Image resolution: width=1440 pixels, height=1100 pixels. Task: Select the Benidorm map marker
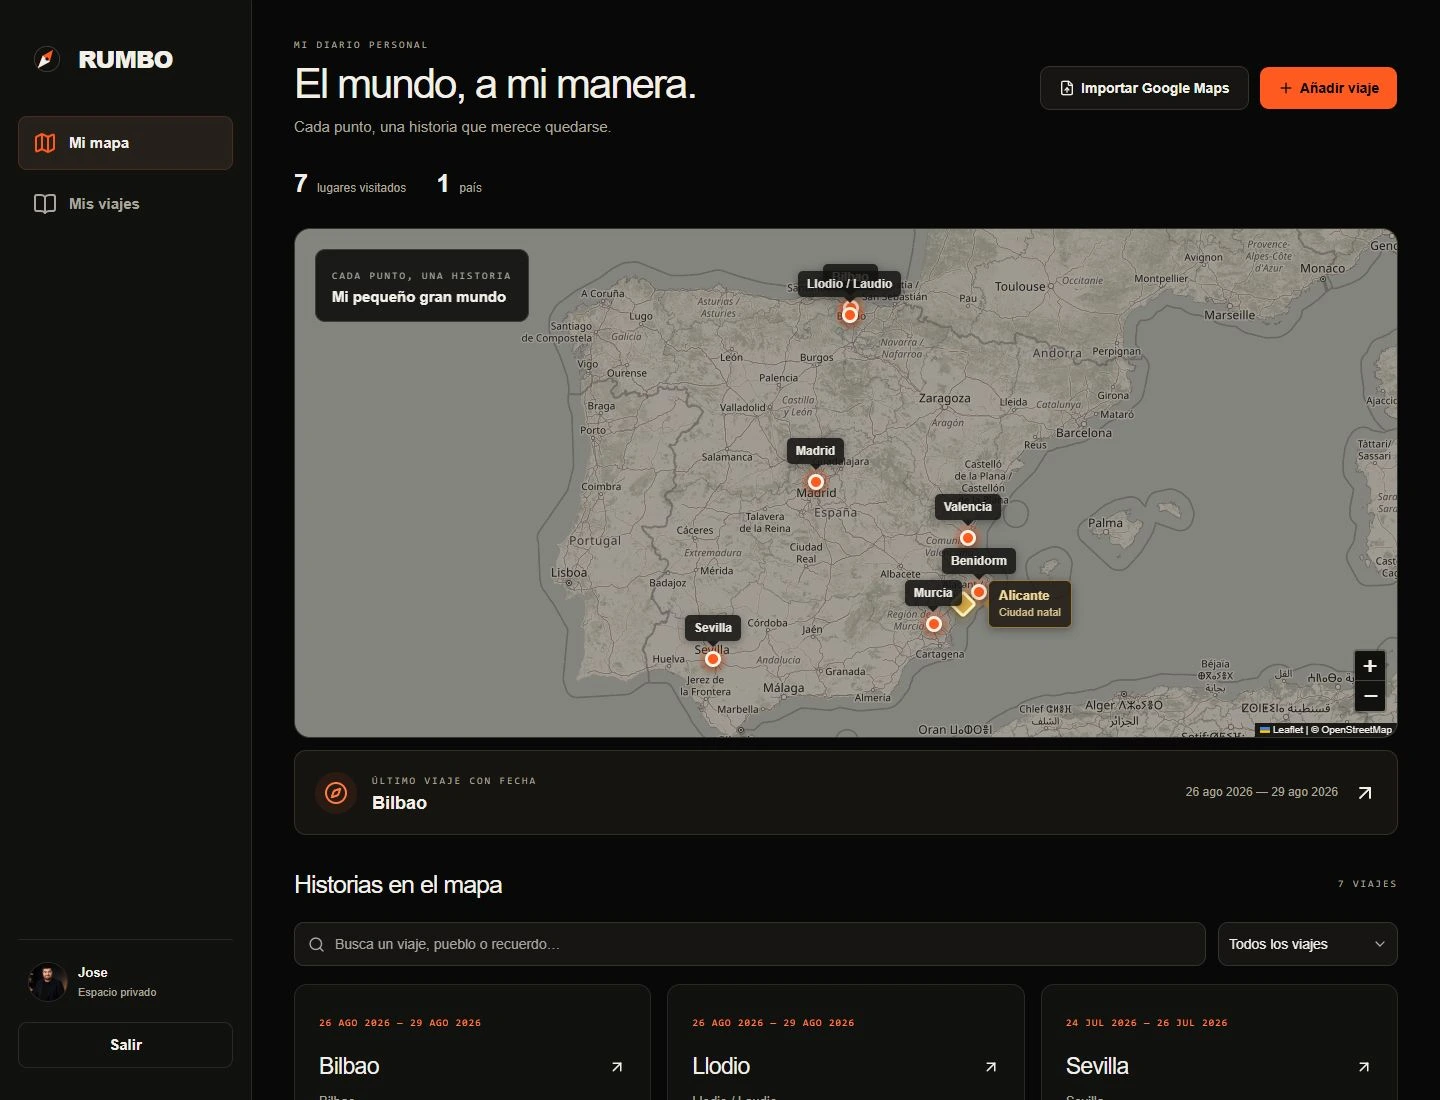pyautogui.click(x=979, y=592)
